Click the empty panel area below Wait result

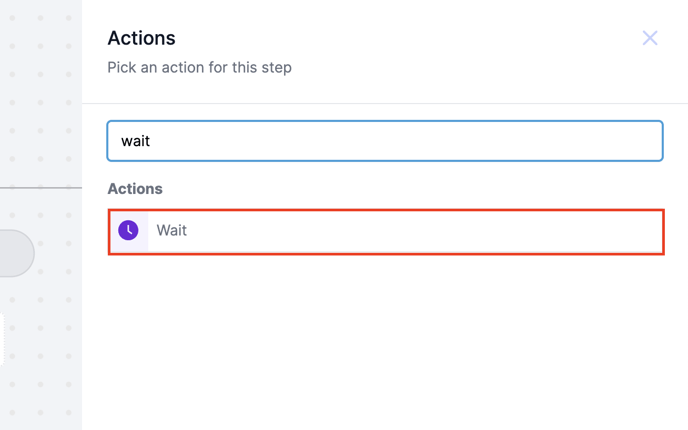click(385, 340)
